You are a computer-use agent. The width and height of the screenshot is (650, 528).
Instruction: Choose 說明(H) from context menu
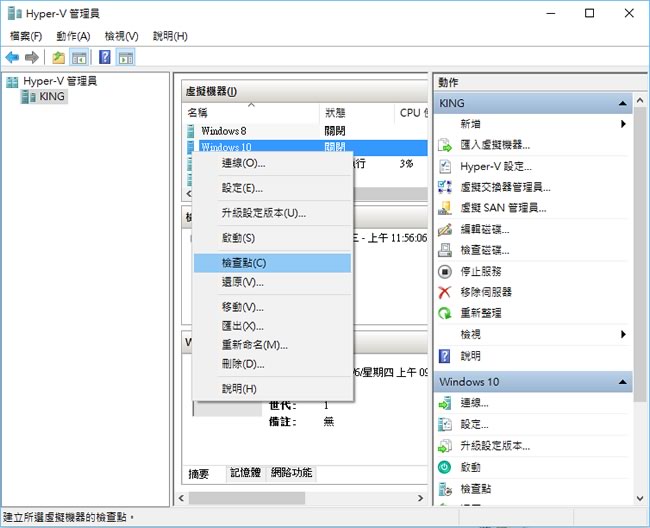[x=272, y=389]
